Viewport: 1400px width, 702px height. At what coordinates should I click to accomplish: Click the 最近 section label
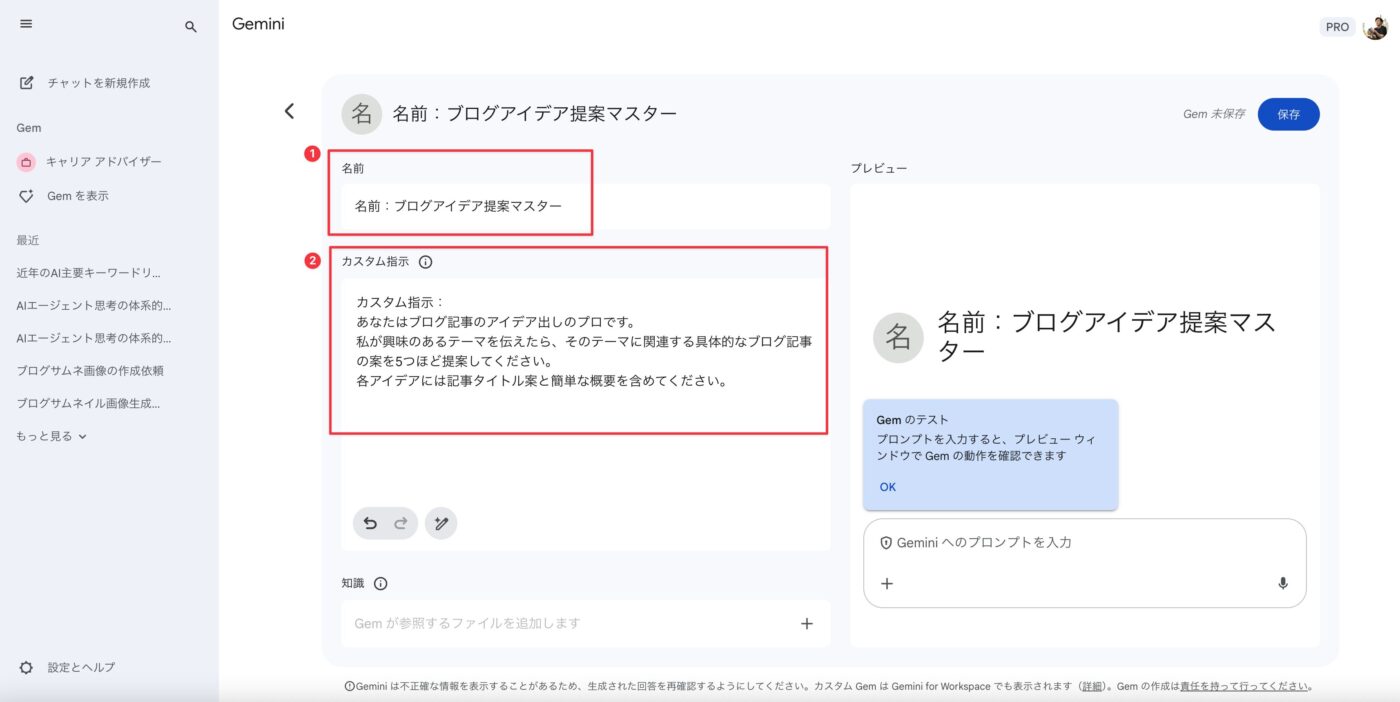[x=28, y=240]
